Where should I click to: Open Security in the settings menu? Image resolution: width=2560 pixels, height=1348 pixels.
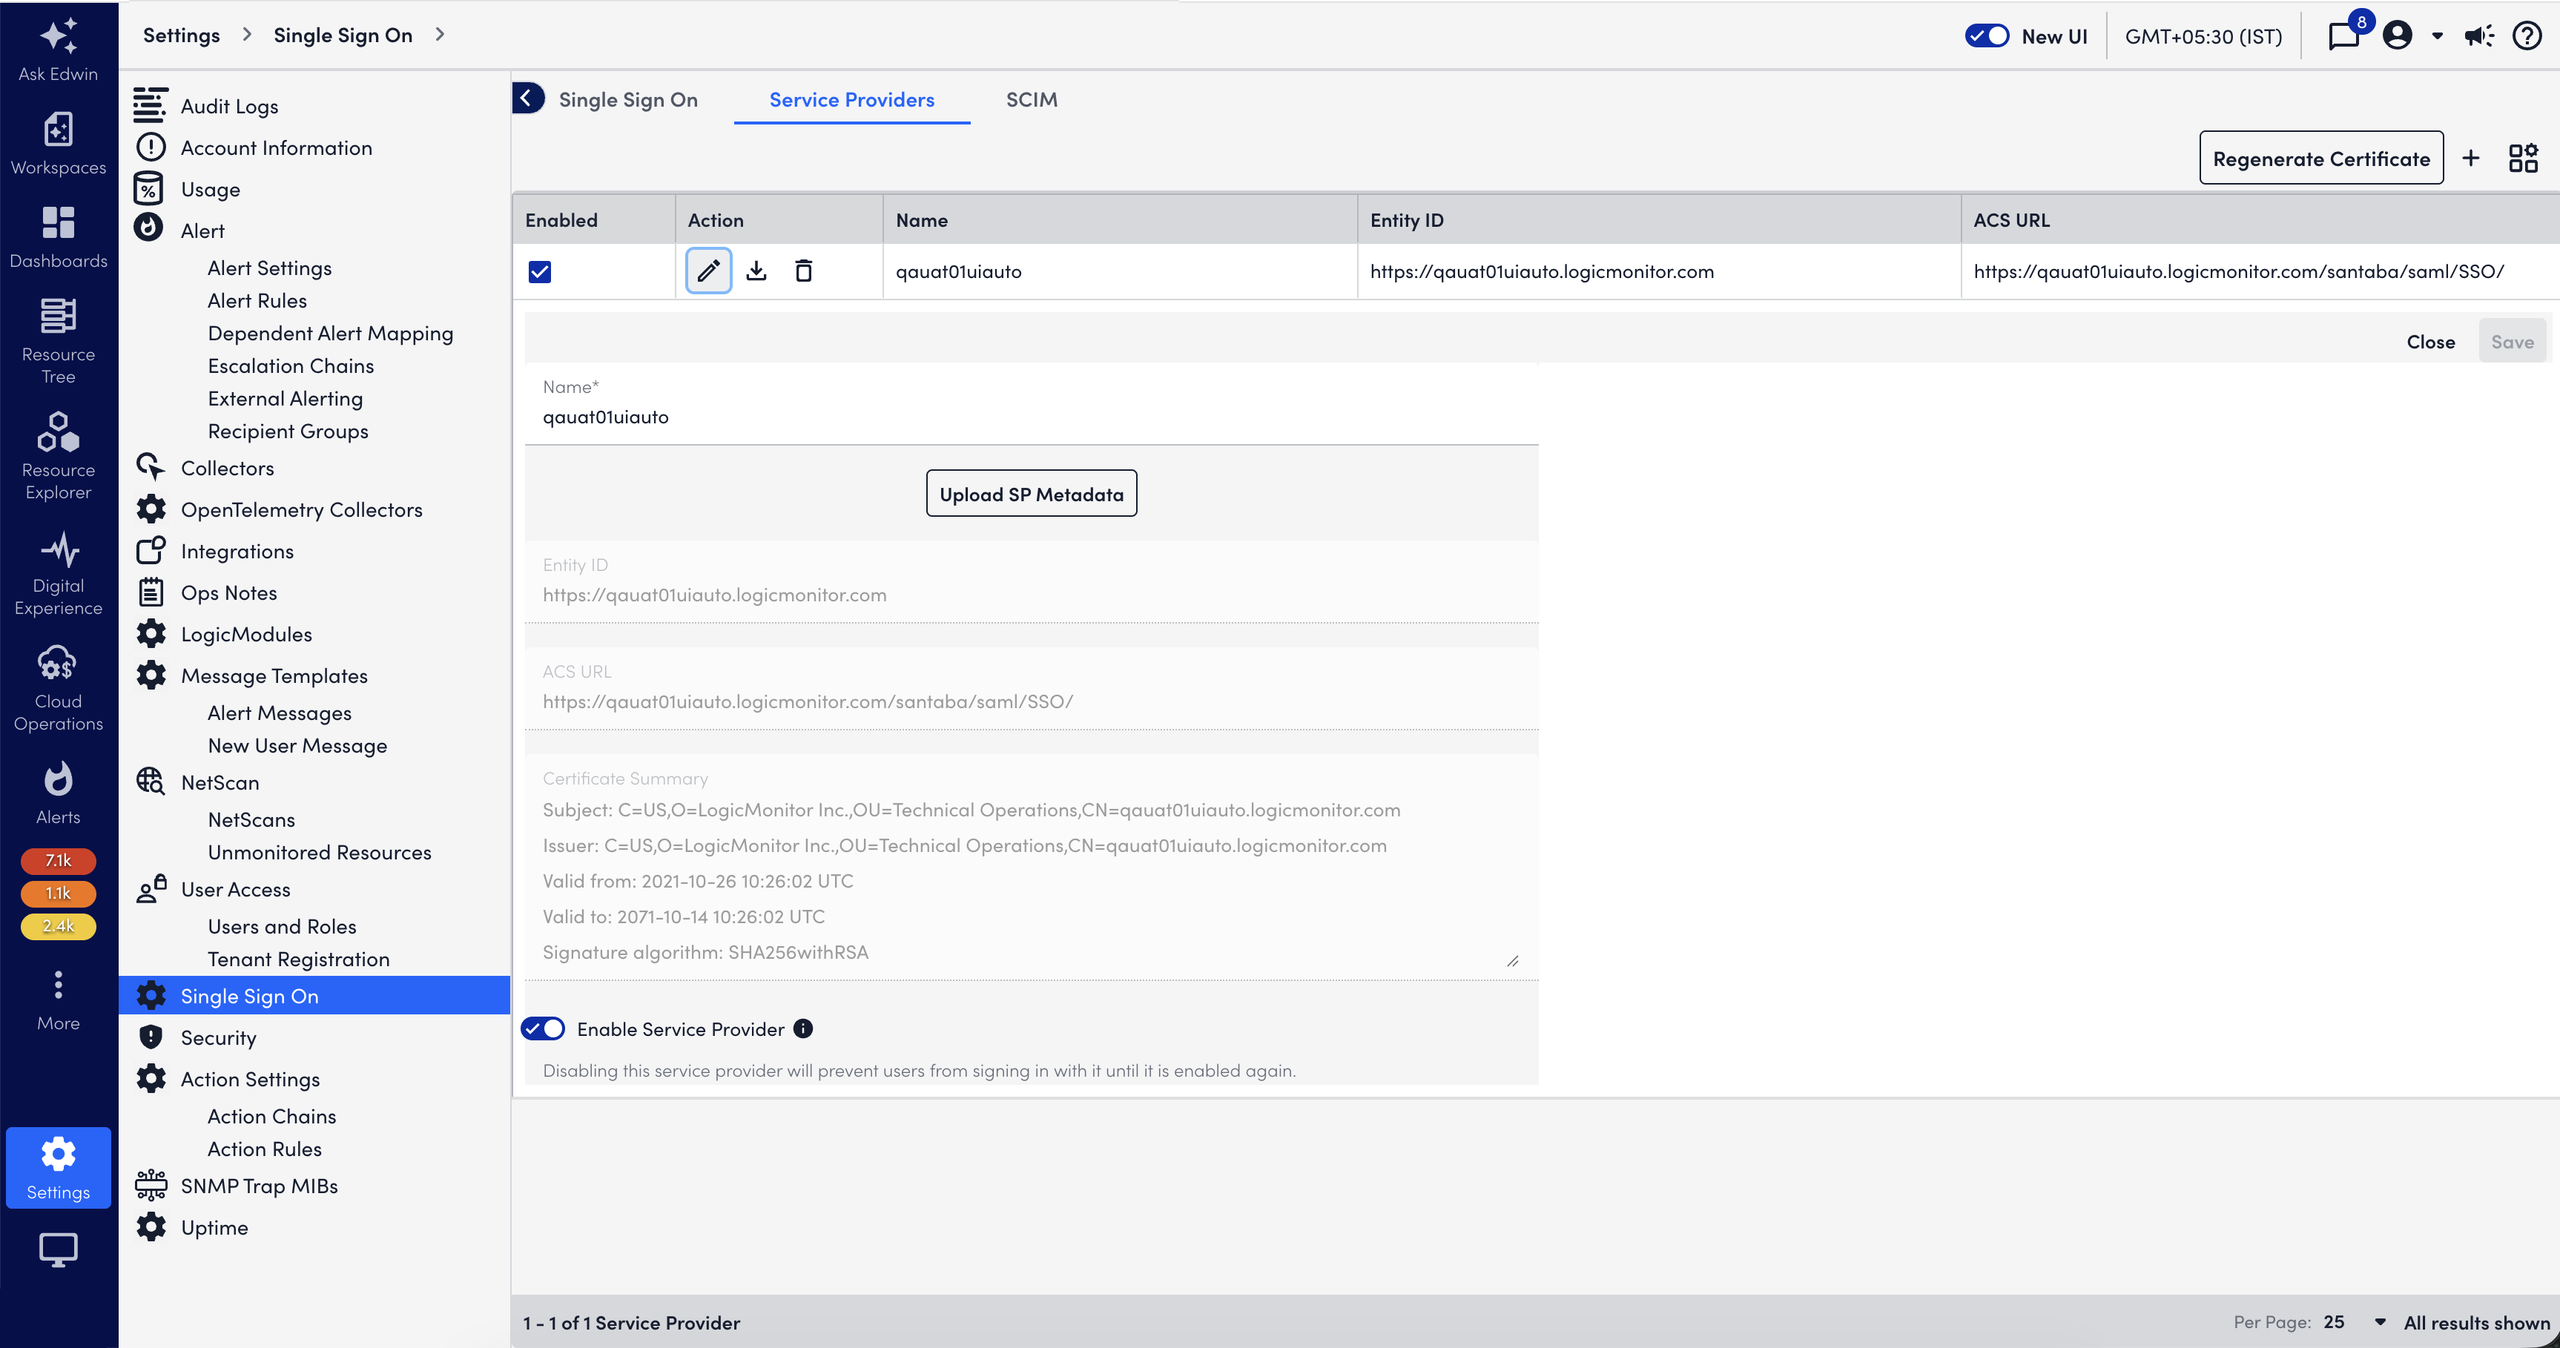[x=218, y=1037]
